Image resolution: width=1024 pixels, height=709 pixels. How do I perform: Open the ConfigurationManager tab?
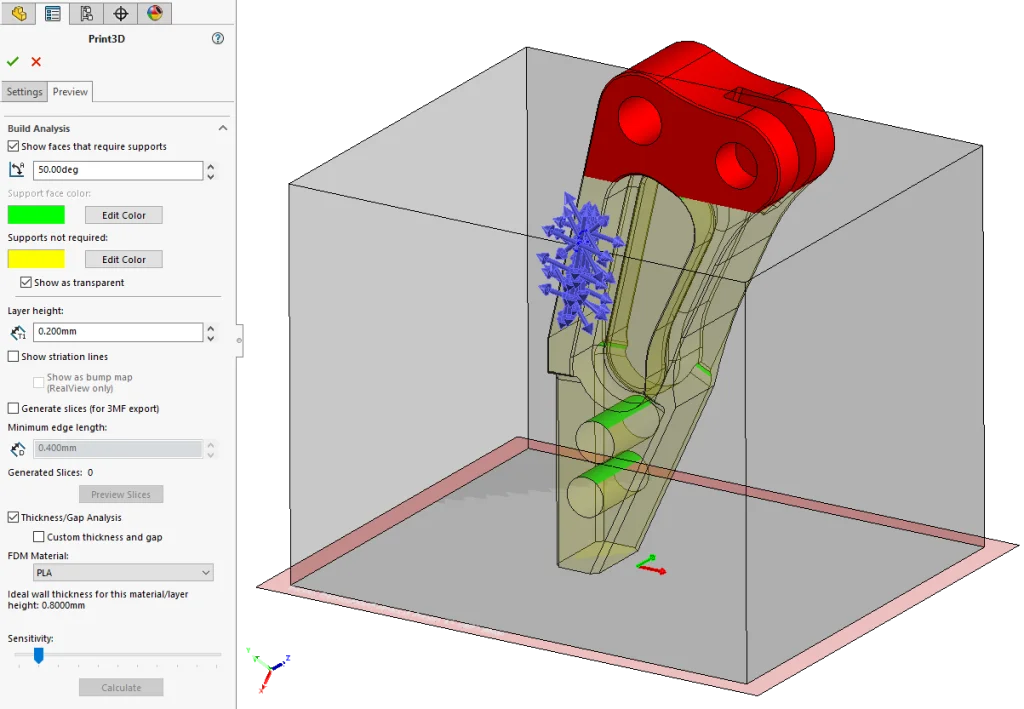[85, 14]
